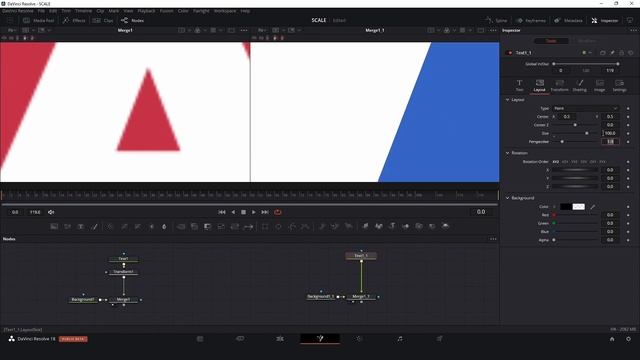Switch to the Shading tab
Image resolution: width=640 pixels, height=360 pixels.
coord(579,86)
